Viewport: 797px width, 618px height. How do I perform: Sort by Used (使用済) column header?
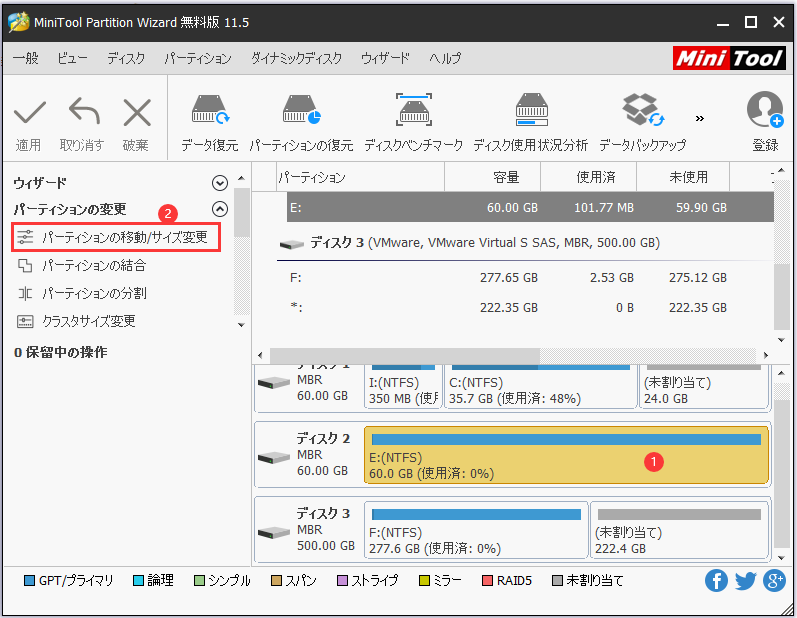point(589,177)
